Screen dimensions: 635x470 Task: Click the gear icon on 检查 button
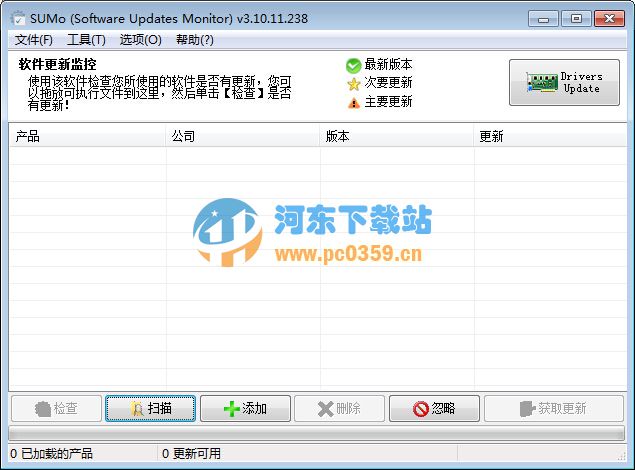coord(43,408)
